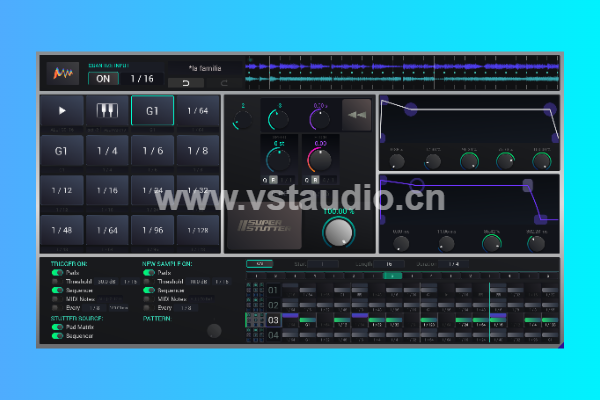Toggle New Sample On Sequencer switch

149,290
